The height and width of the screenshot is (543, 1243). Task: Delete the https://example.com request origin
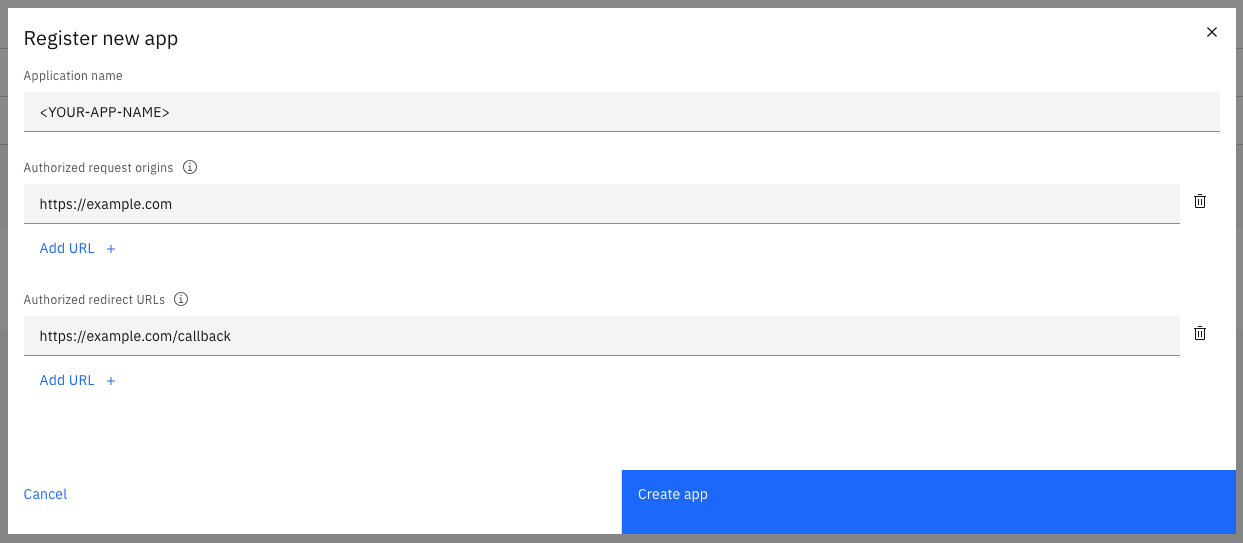coord(1200,201)
